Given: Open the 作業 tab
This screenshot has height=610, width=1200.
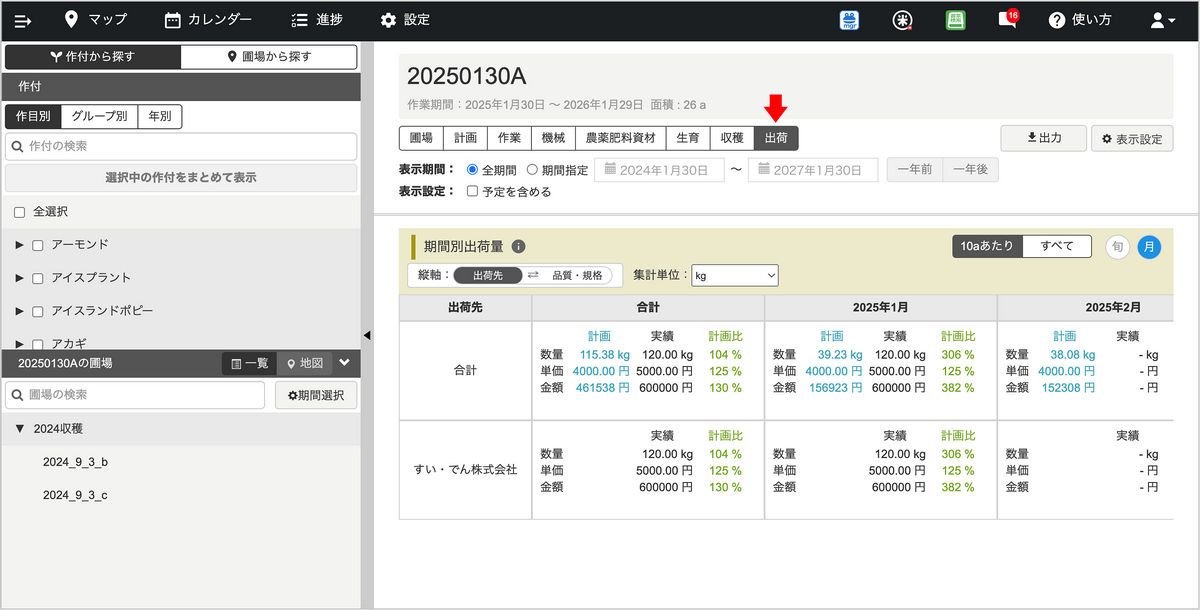Looking at the screenshot, I should (509, 138).
